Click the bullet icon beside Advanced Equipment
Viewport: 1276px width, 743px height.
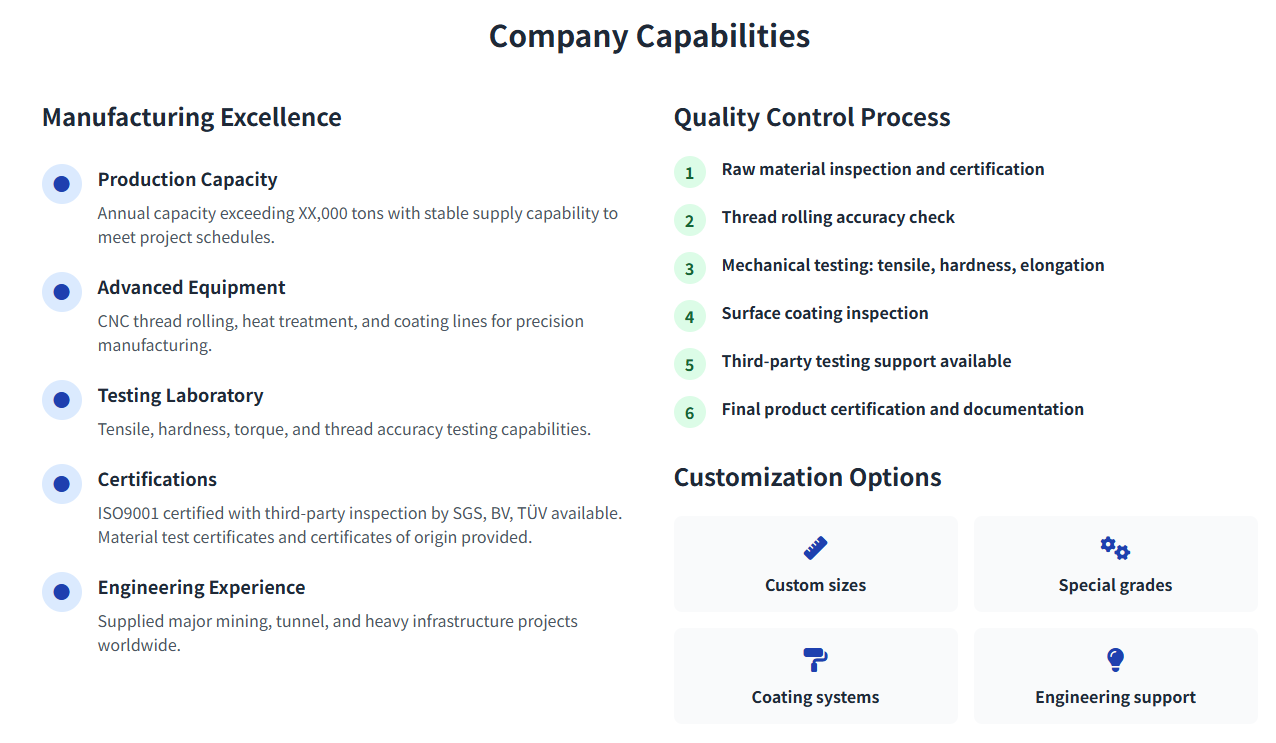61,292
